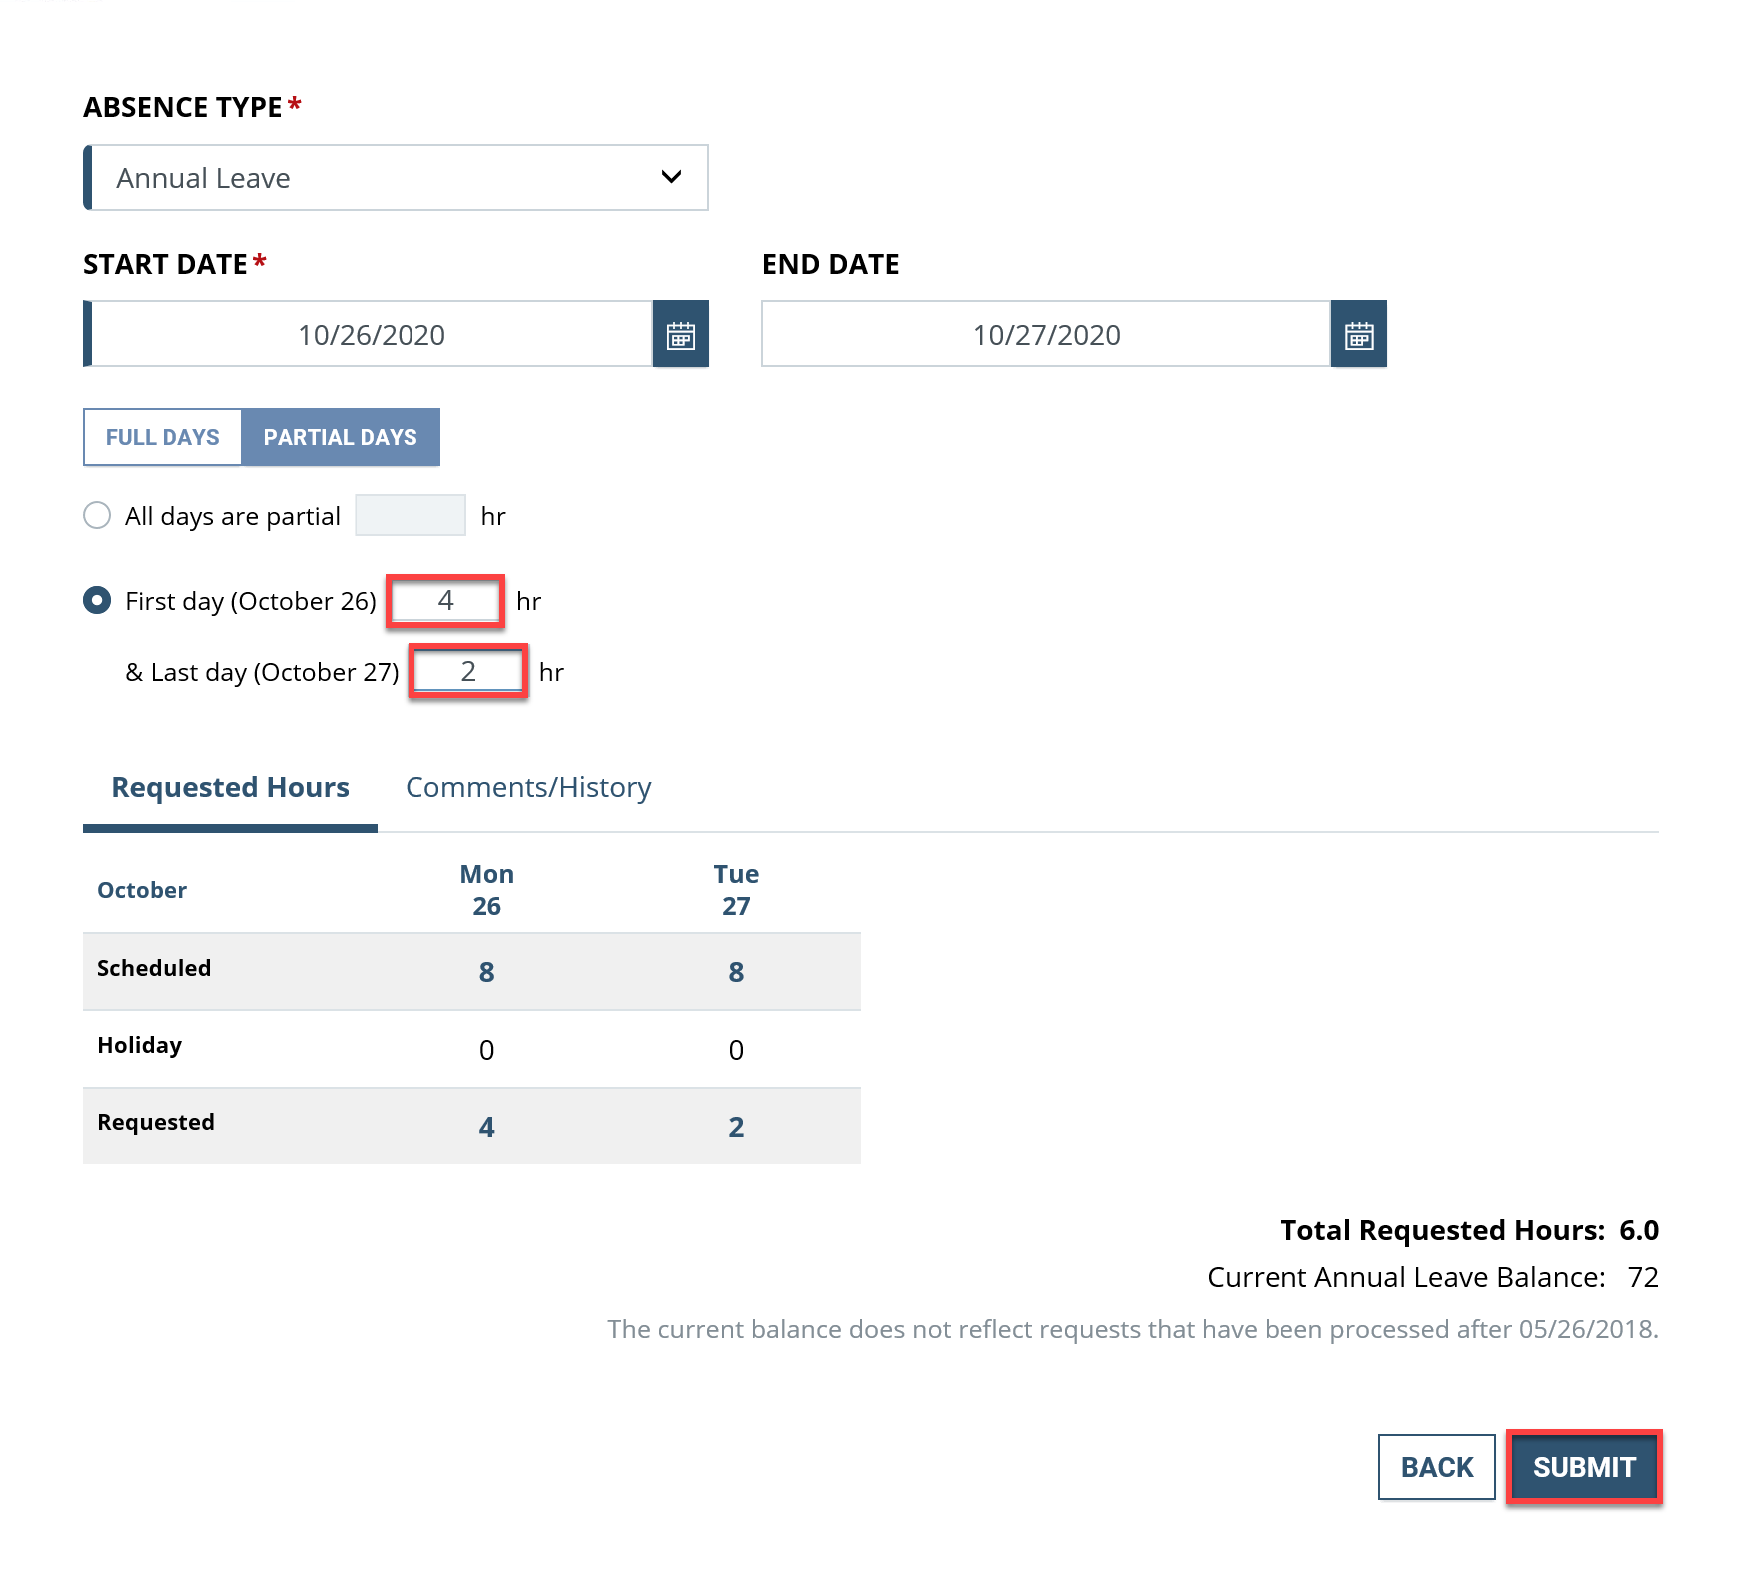Click the dropdown chevron on Absence Type
Image resolution: width=1738 pixels, height=1580 pixels.
[672, 177]
